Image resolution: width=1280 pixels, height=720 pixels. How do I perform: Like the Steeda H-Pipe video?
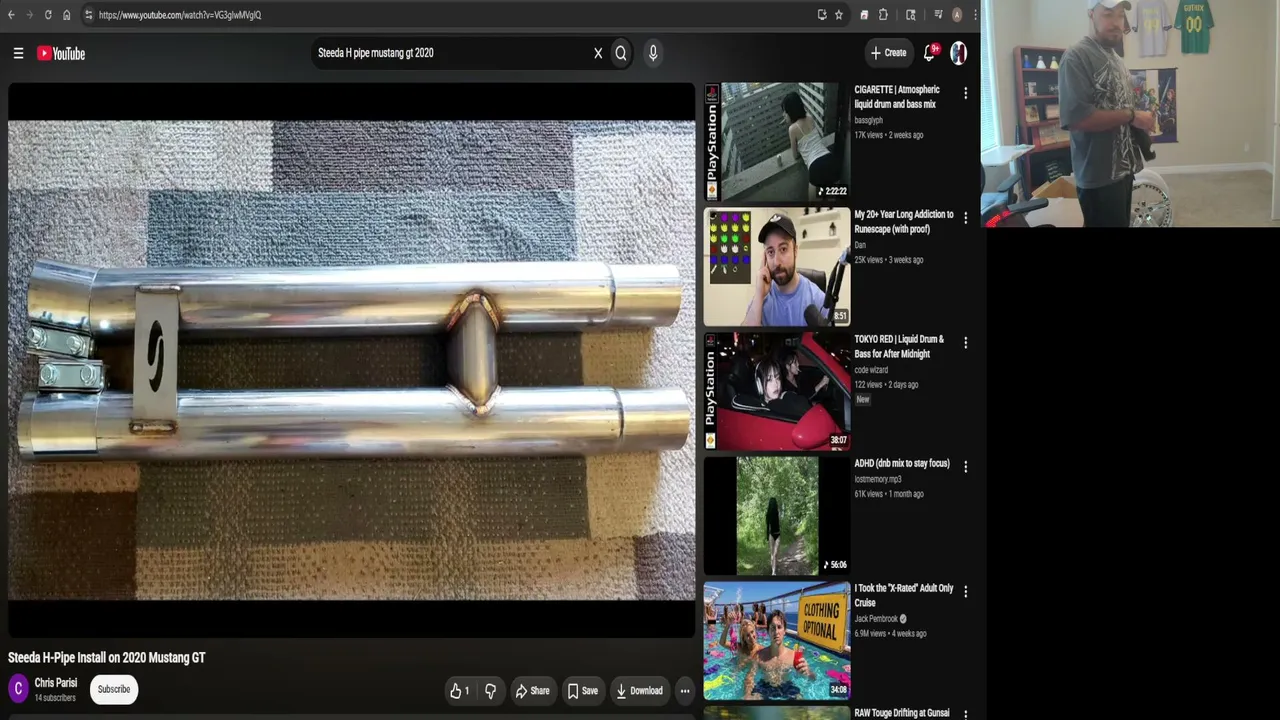[459, 690]
